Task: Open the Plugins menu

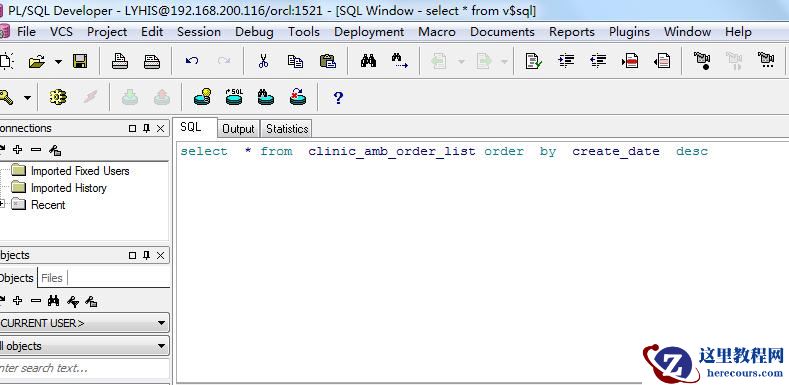Action: 629,32
